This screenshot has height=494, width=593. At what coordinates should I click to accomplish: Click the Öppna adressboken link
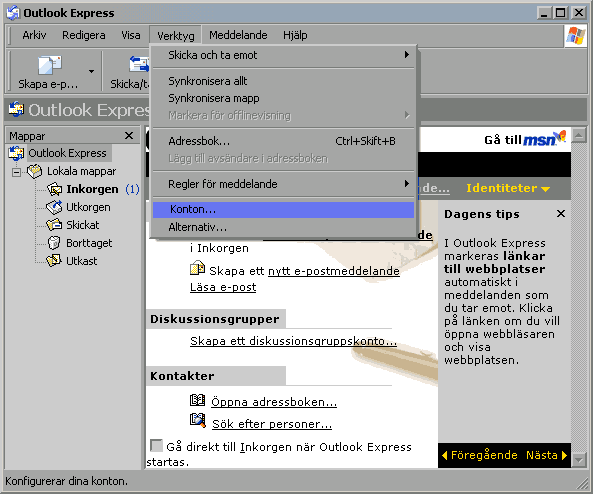[274, 402]
